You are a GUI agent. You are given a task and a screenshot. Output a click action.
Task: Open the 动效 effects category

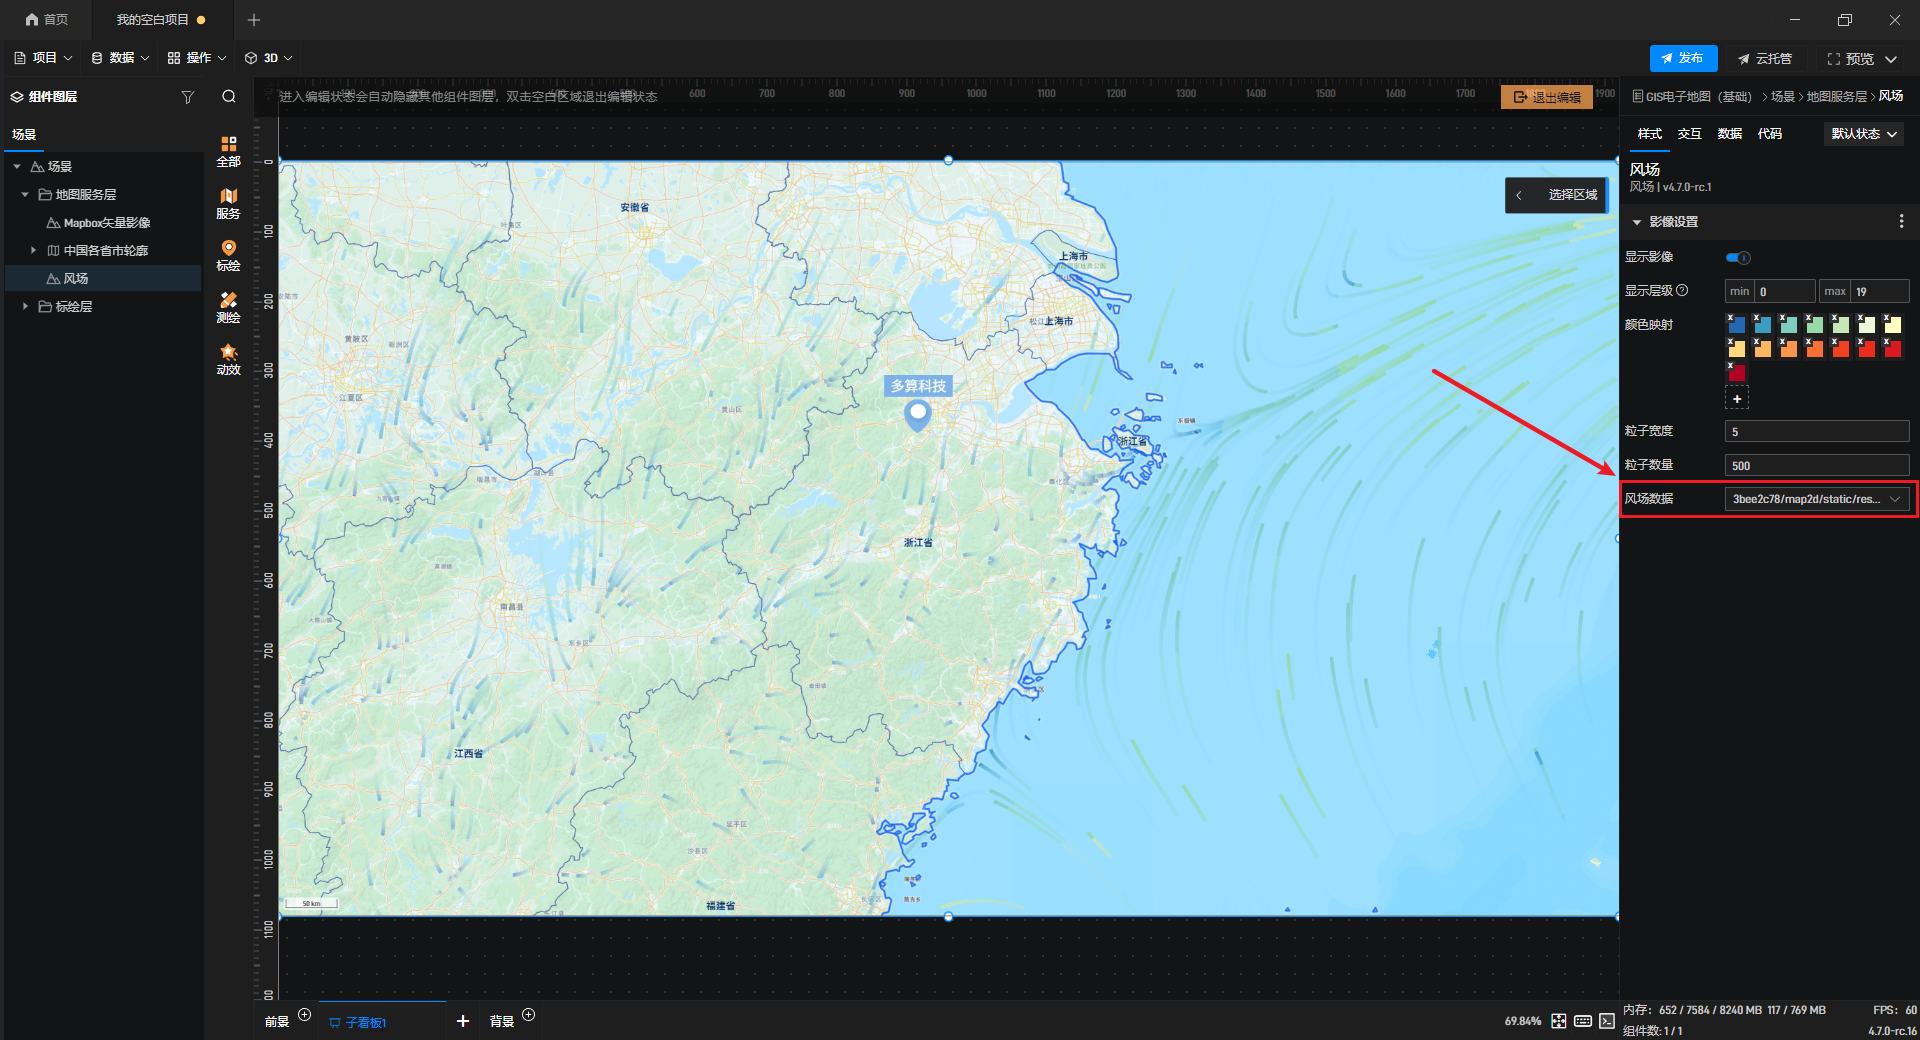228,359
